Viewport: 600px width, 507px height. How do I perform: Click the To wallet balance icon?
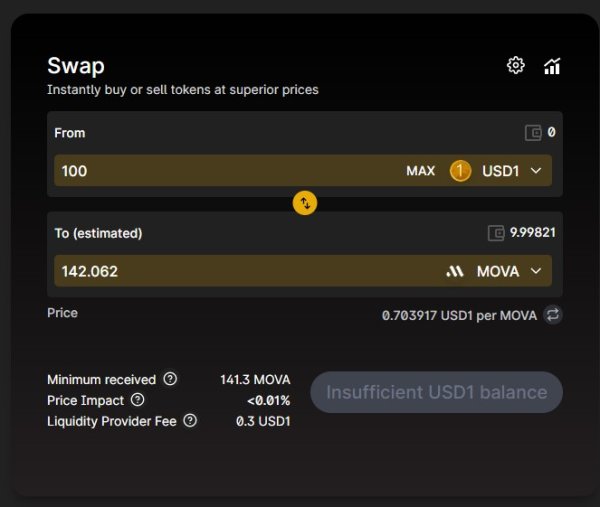pos(496,233)
